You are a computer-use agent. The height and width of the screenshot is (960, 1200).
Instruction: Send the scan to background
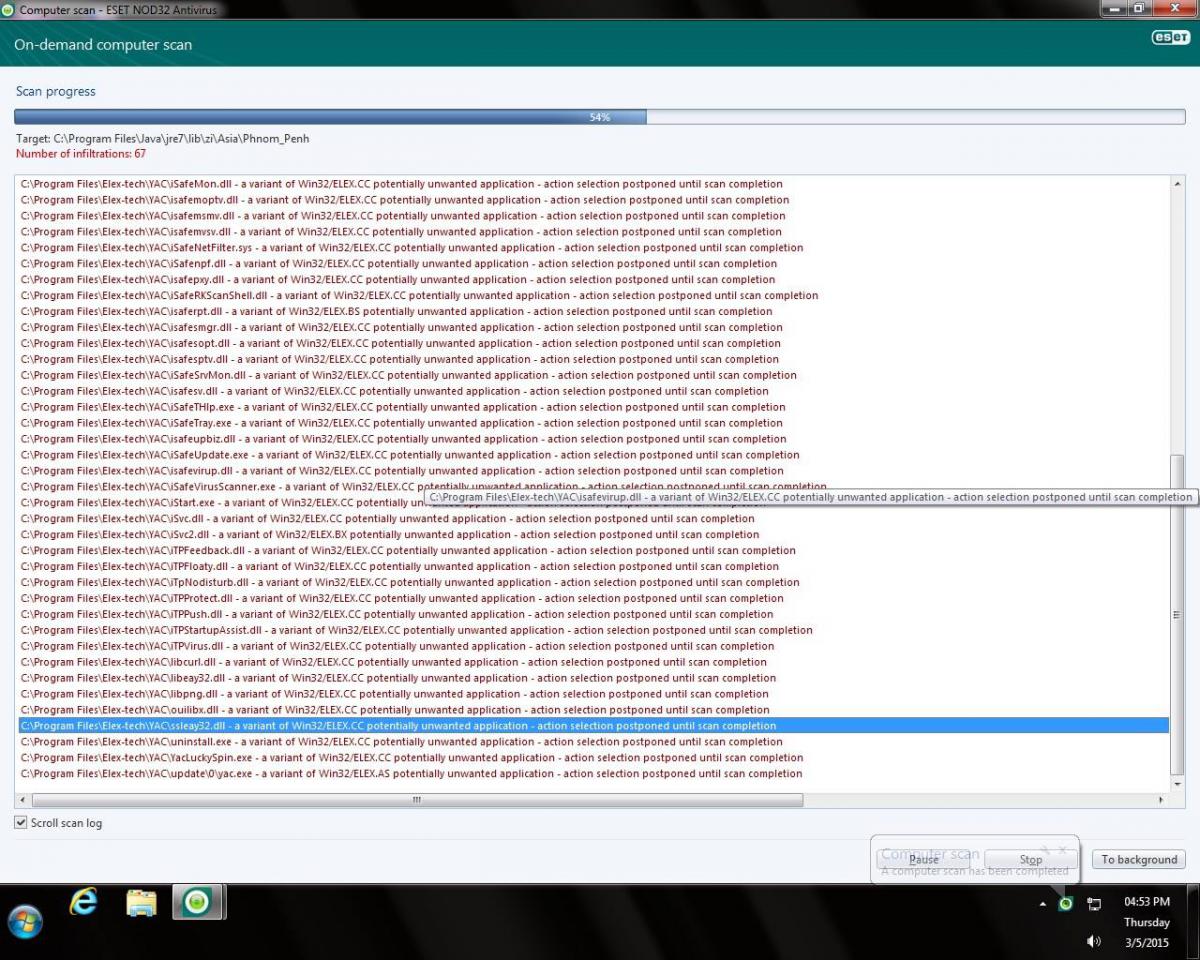(1139, 859)
